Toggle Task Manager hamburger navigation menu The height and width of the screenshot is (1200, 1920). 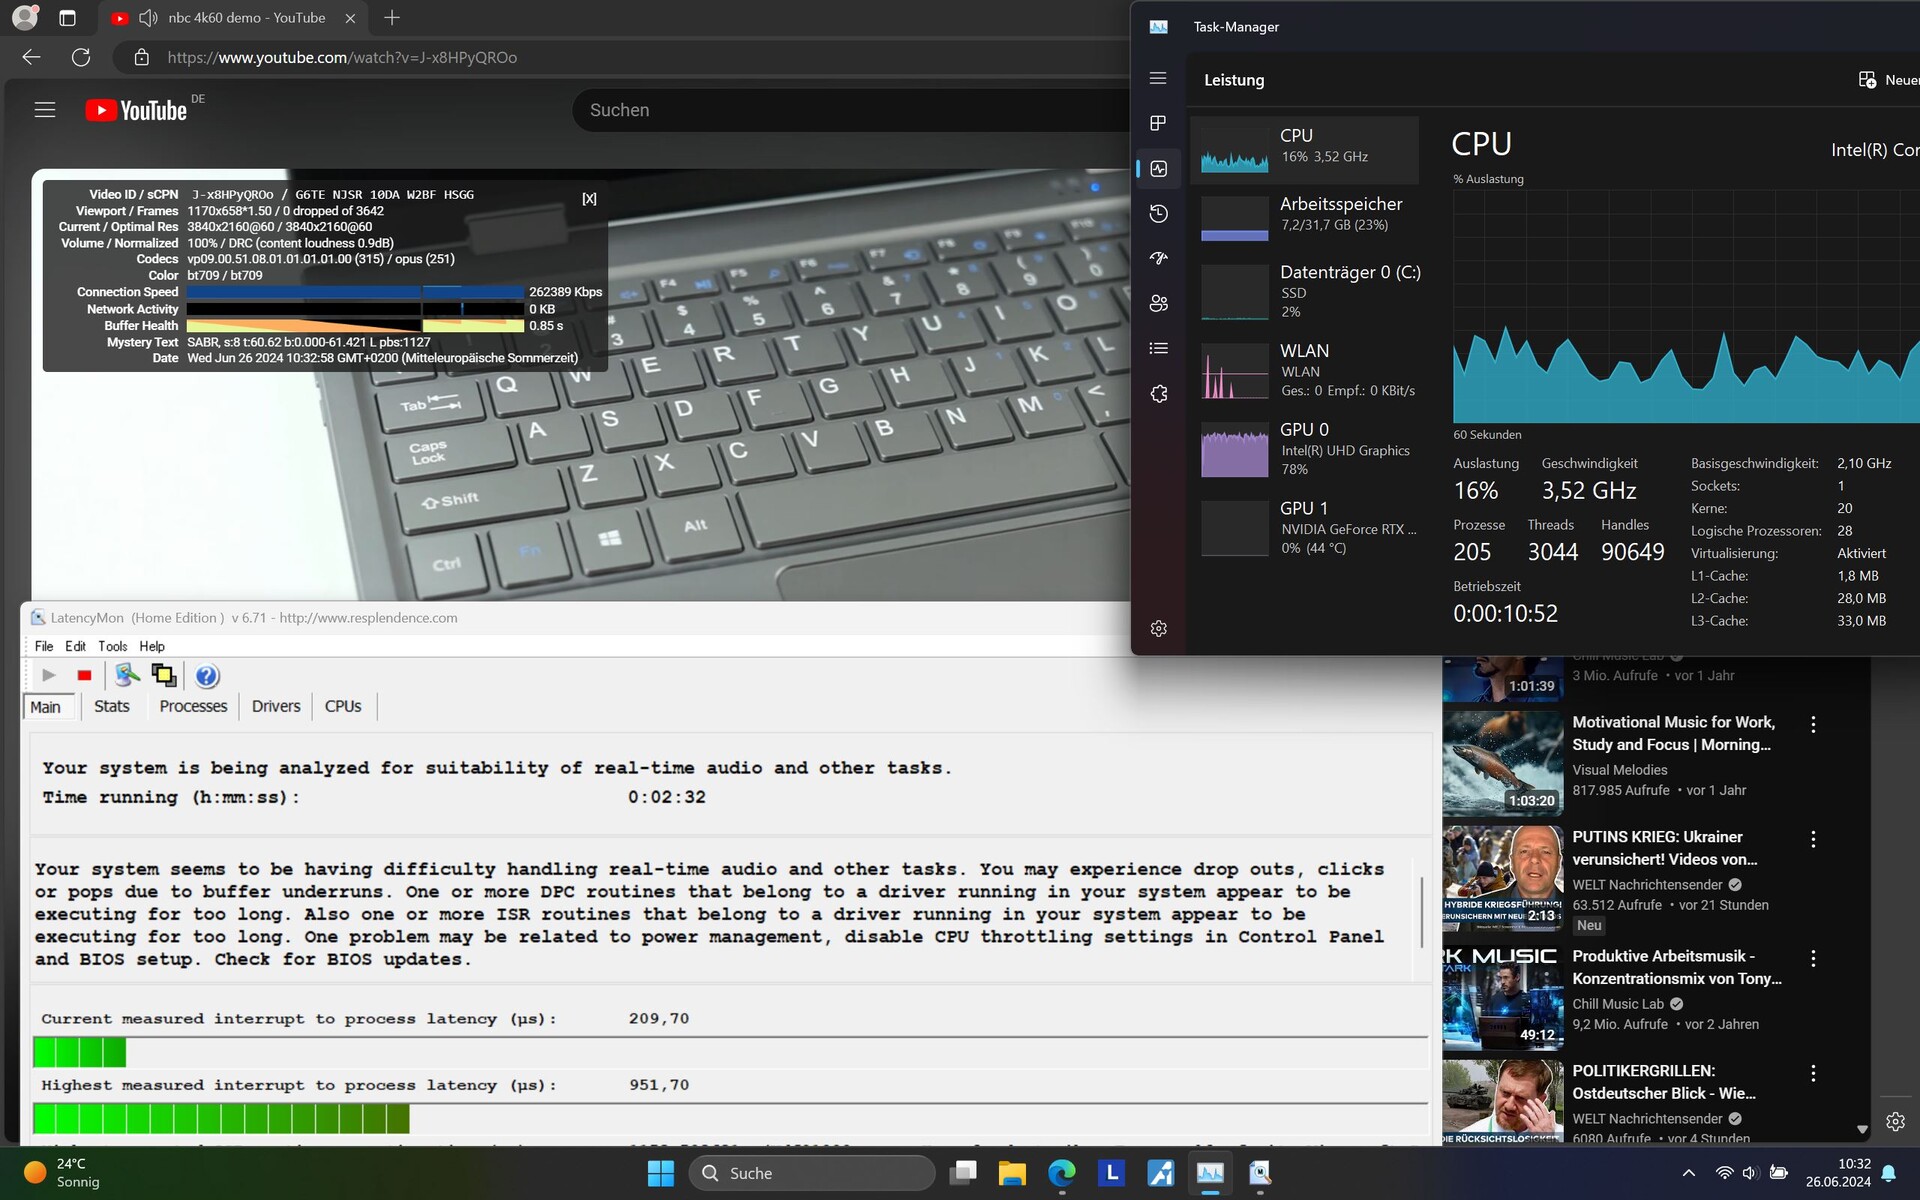1158,78
